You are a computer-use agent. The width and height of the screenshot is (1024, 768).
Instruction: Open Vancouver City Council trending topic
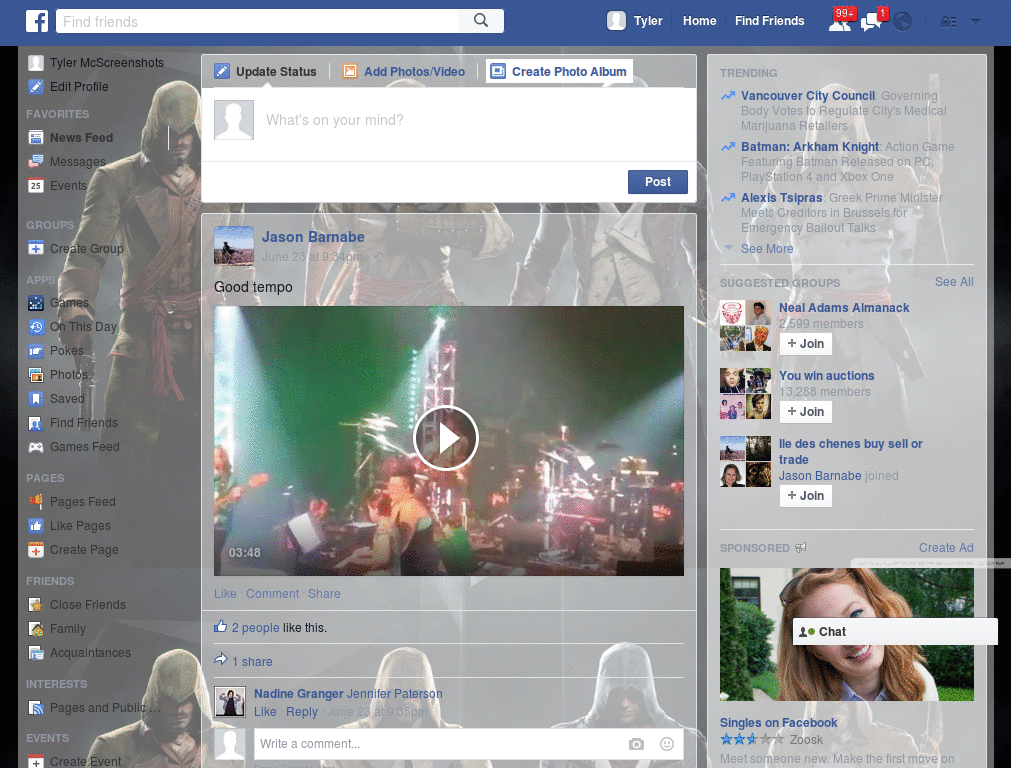click(x=807, y=96)
